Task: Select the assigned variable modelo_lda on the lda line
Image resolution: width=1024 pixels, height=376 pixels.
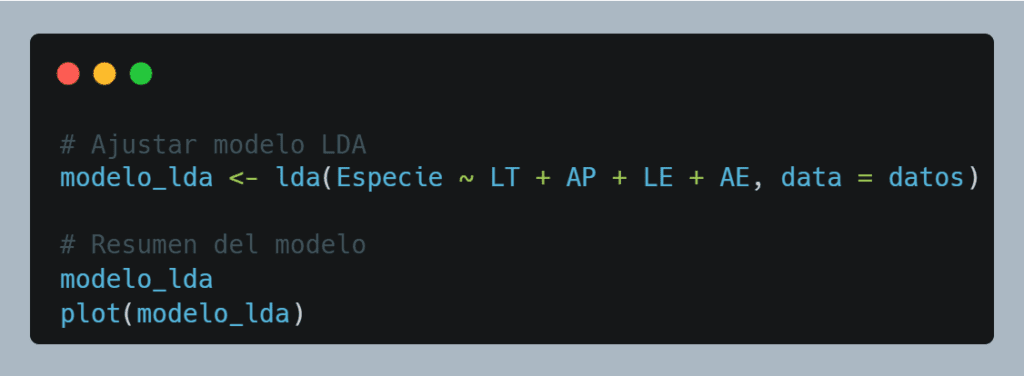Action: coord(136,178)
